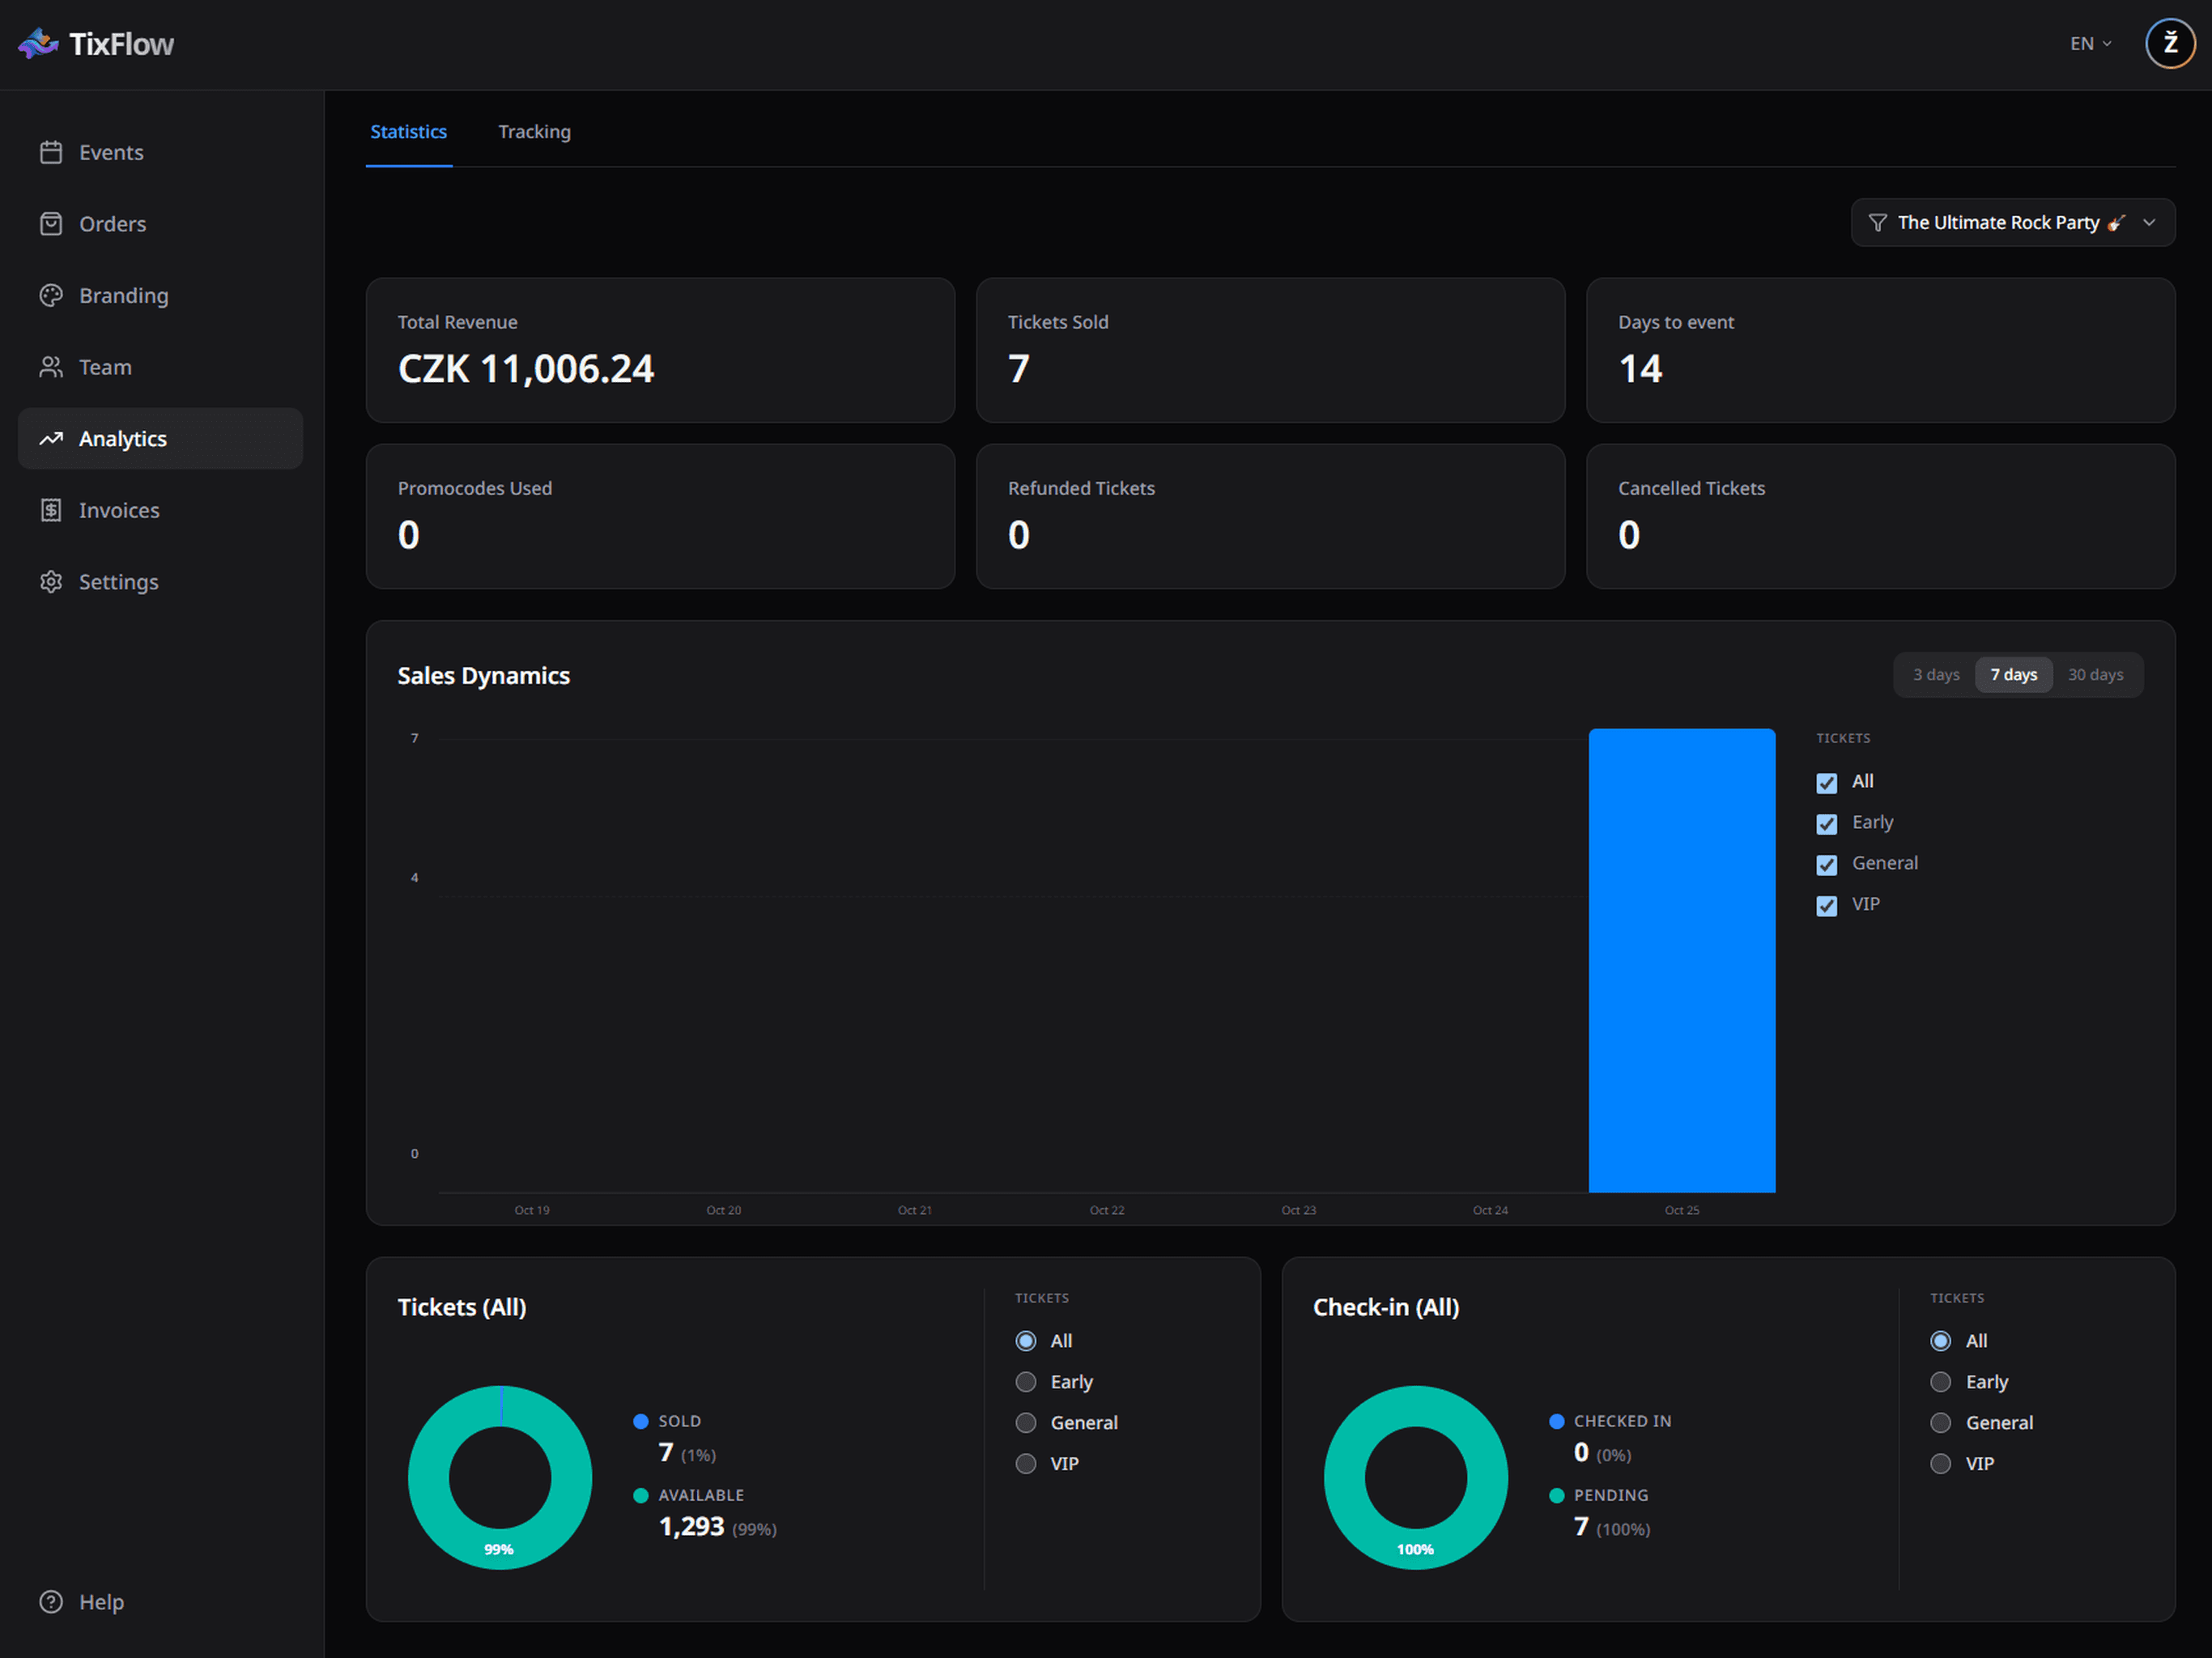Switch to the Tracking tab
The width and height of the screenshot is (2212, 1658).
[x=535, y=132]
